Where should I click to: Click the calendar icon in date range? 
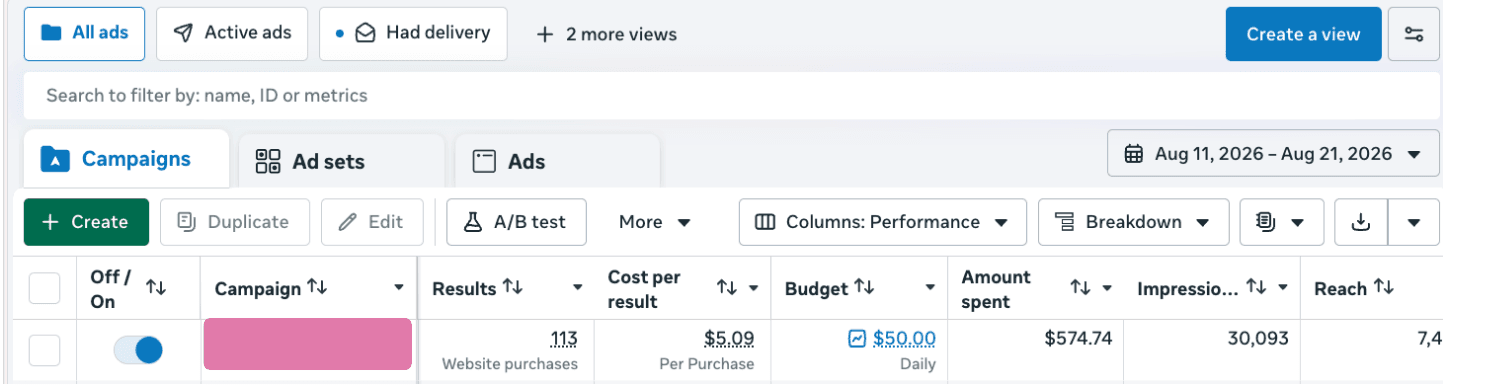(x=1134, y=154)
